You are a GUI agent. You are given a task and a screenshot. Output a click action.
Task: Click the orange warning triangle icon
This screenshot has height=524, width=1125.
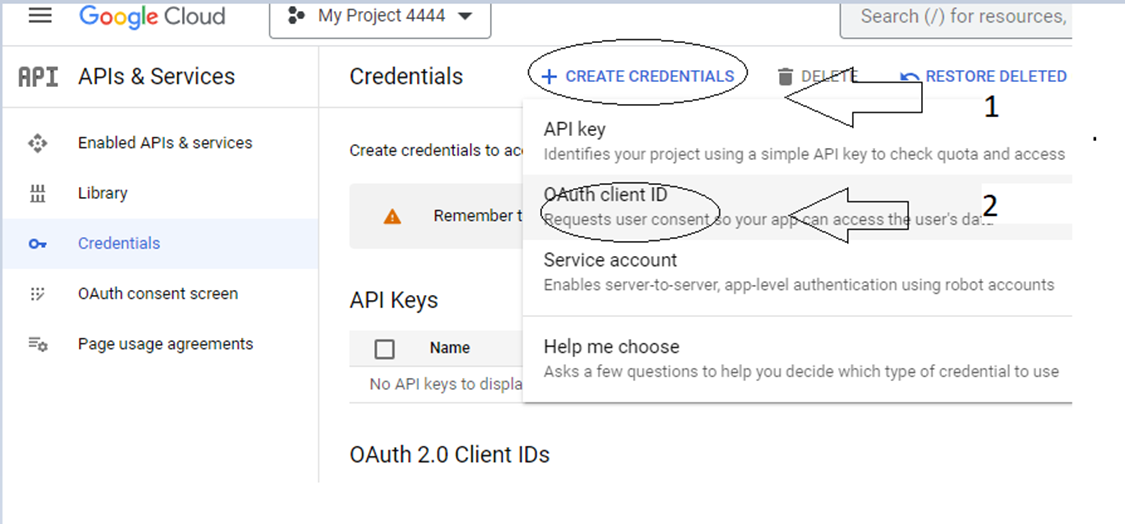(x=392, y=216)
